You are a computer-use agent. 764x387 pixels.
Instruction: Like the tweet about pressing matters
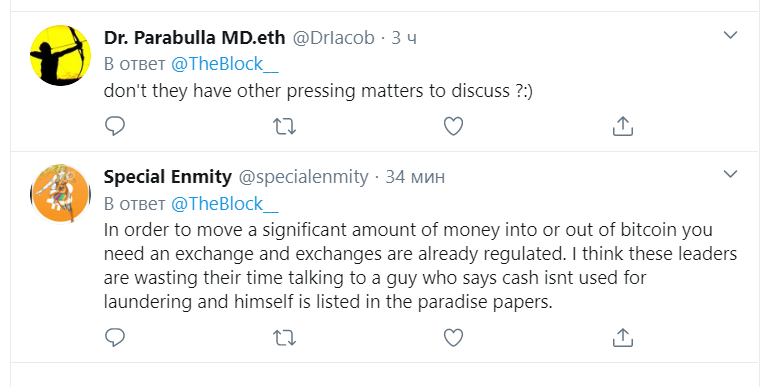(x=453, y=126)
